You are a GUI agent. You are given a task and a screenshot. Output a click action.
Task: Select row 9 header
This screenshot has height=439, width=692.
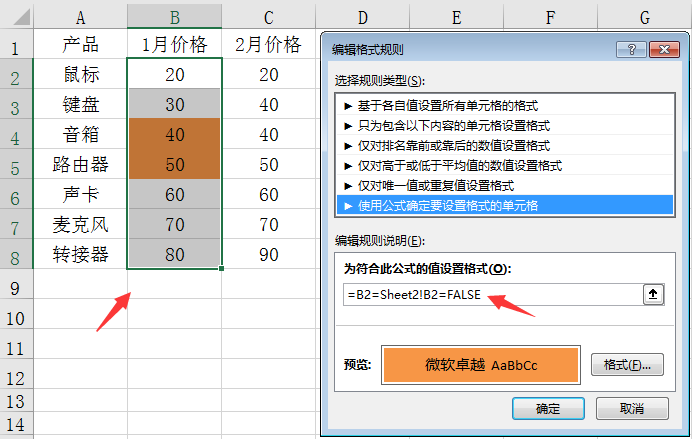tap(16, 284)
